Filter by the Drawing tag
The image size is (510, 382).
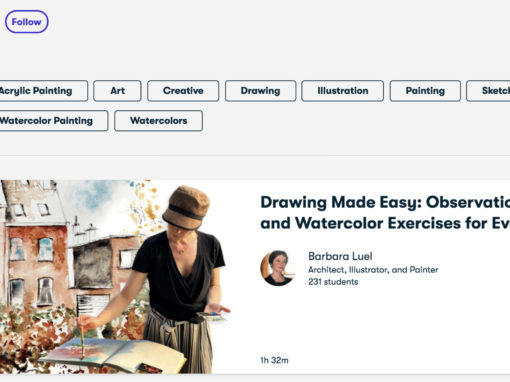(x=260, y=91)
